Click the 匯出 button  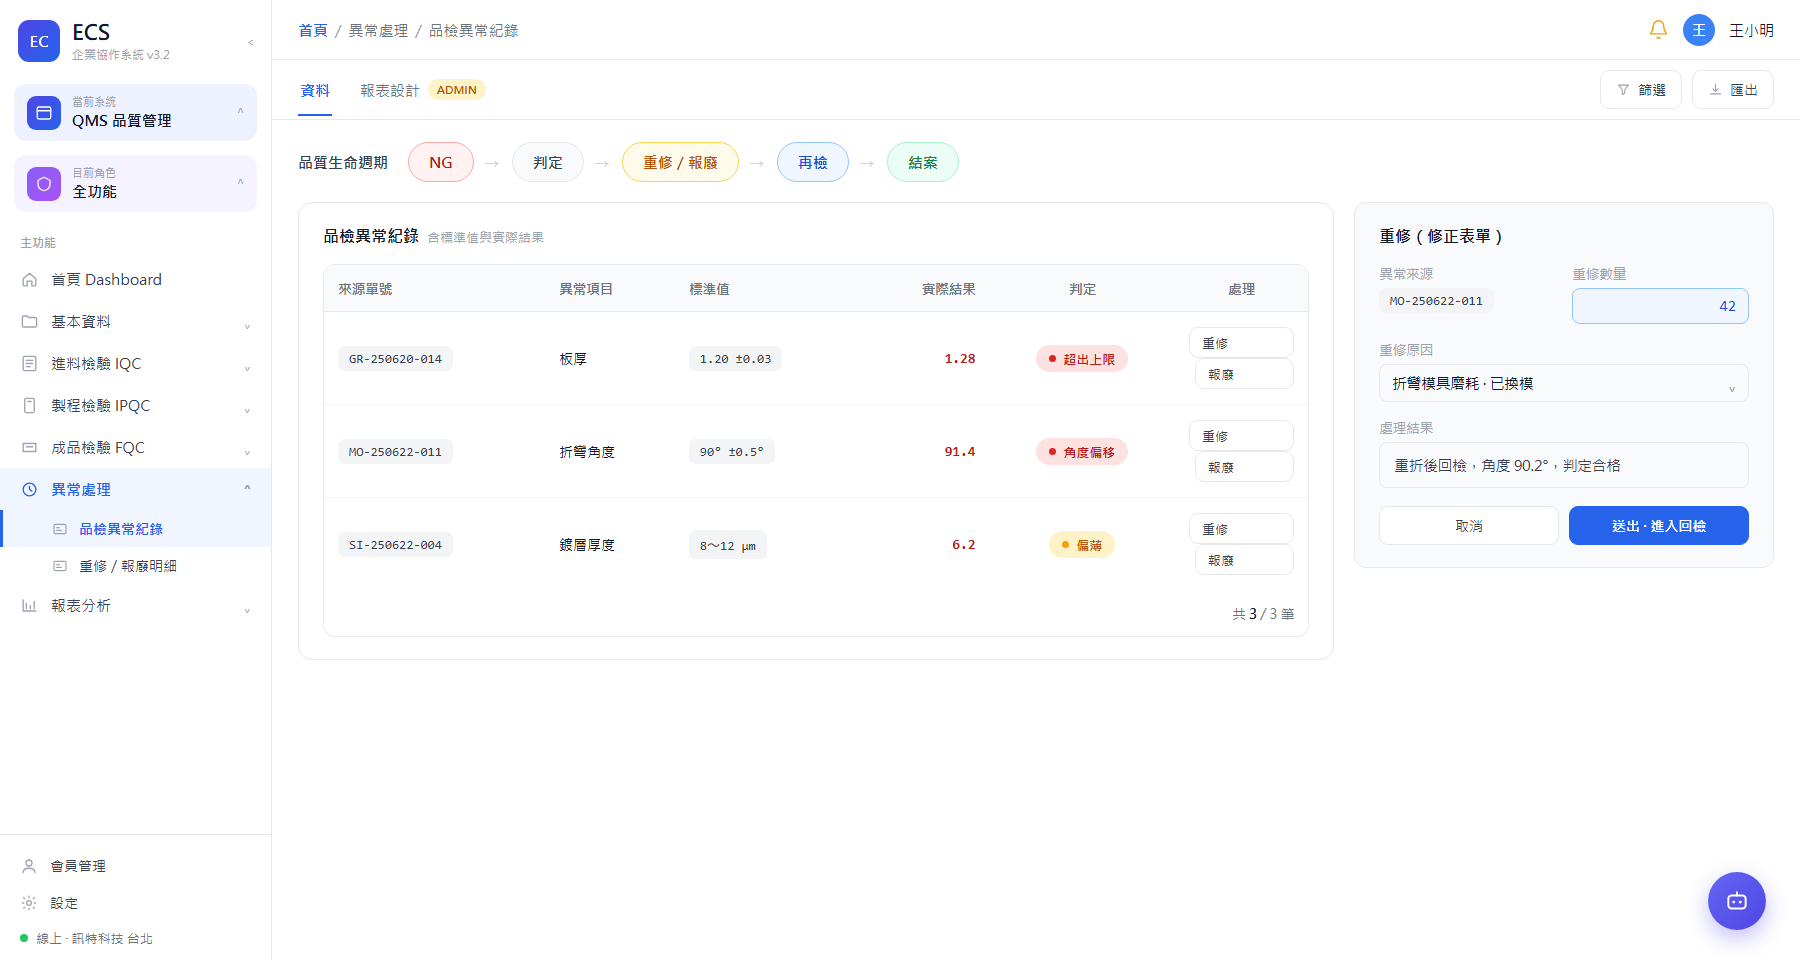(1733, 90)
